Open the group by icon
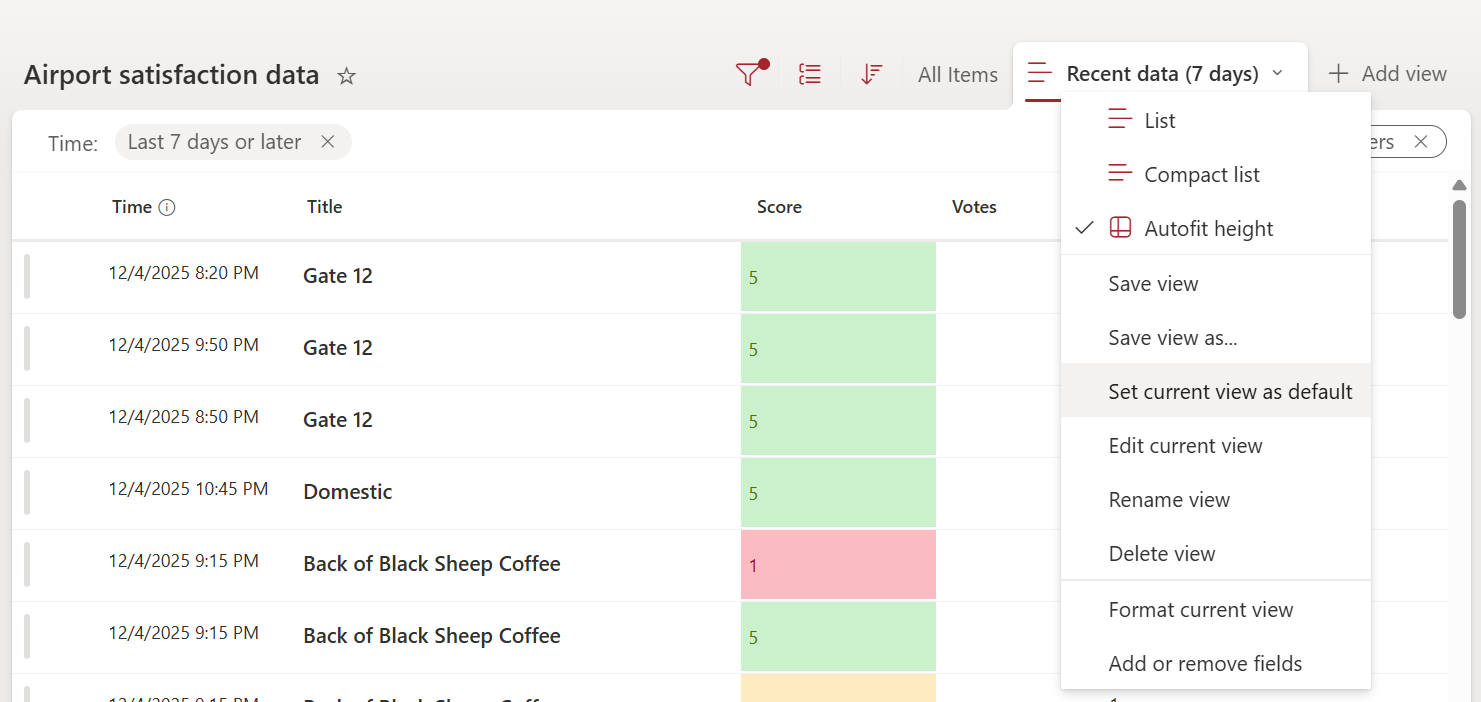Viewport: 1481px width, 702px height. pos(810,74)
